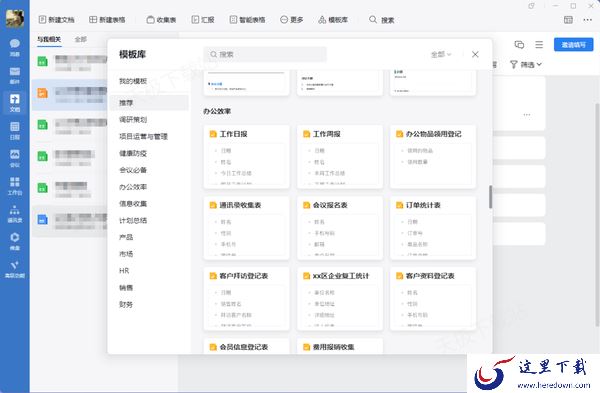Open the 客户资料登记表 template card
Image resolution: width=600 pixels, height=393 pixels.
point(433,298)
